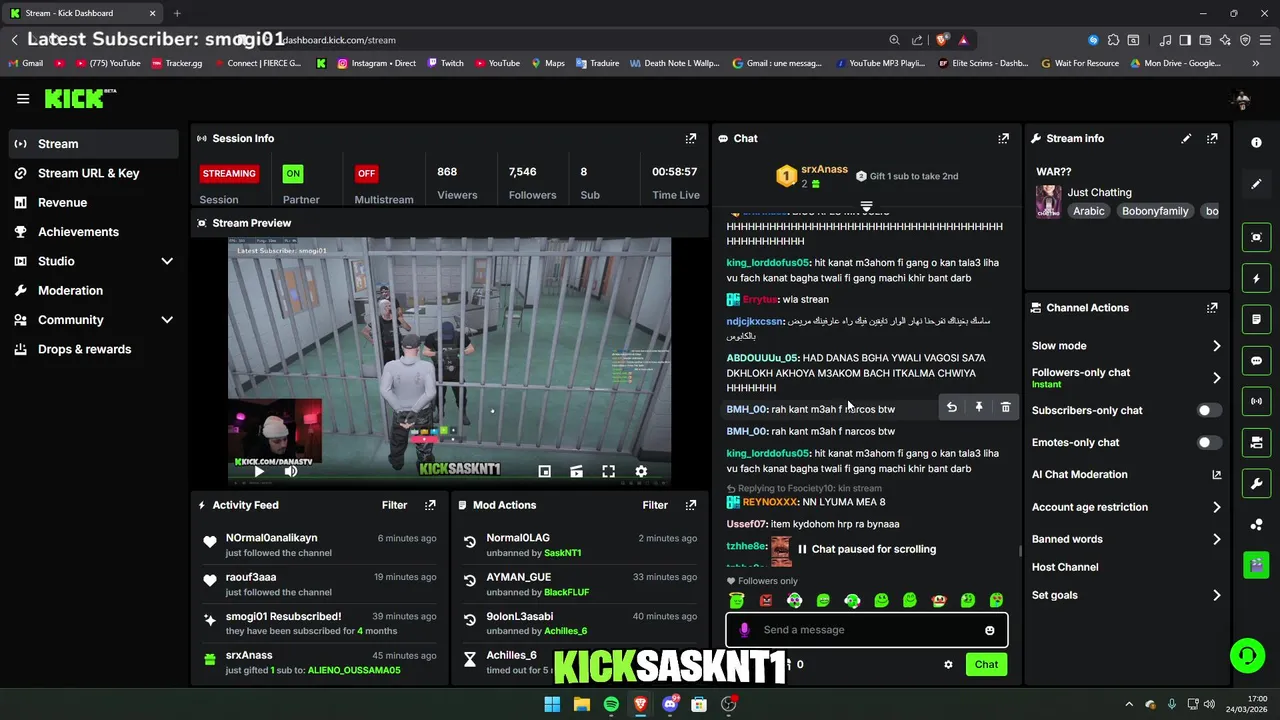The width and height of the screenshot is (1280, 720).
Task: Go to Stream in the sidebar
Action: (x=94, y=144)
